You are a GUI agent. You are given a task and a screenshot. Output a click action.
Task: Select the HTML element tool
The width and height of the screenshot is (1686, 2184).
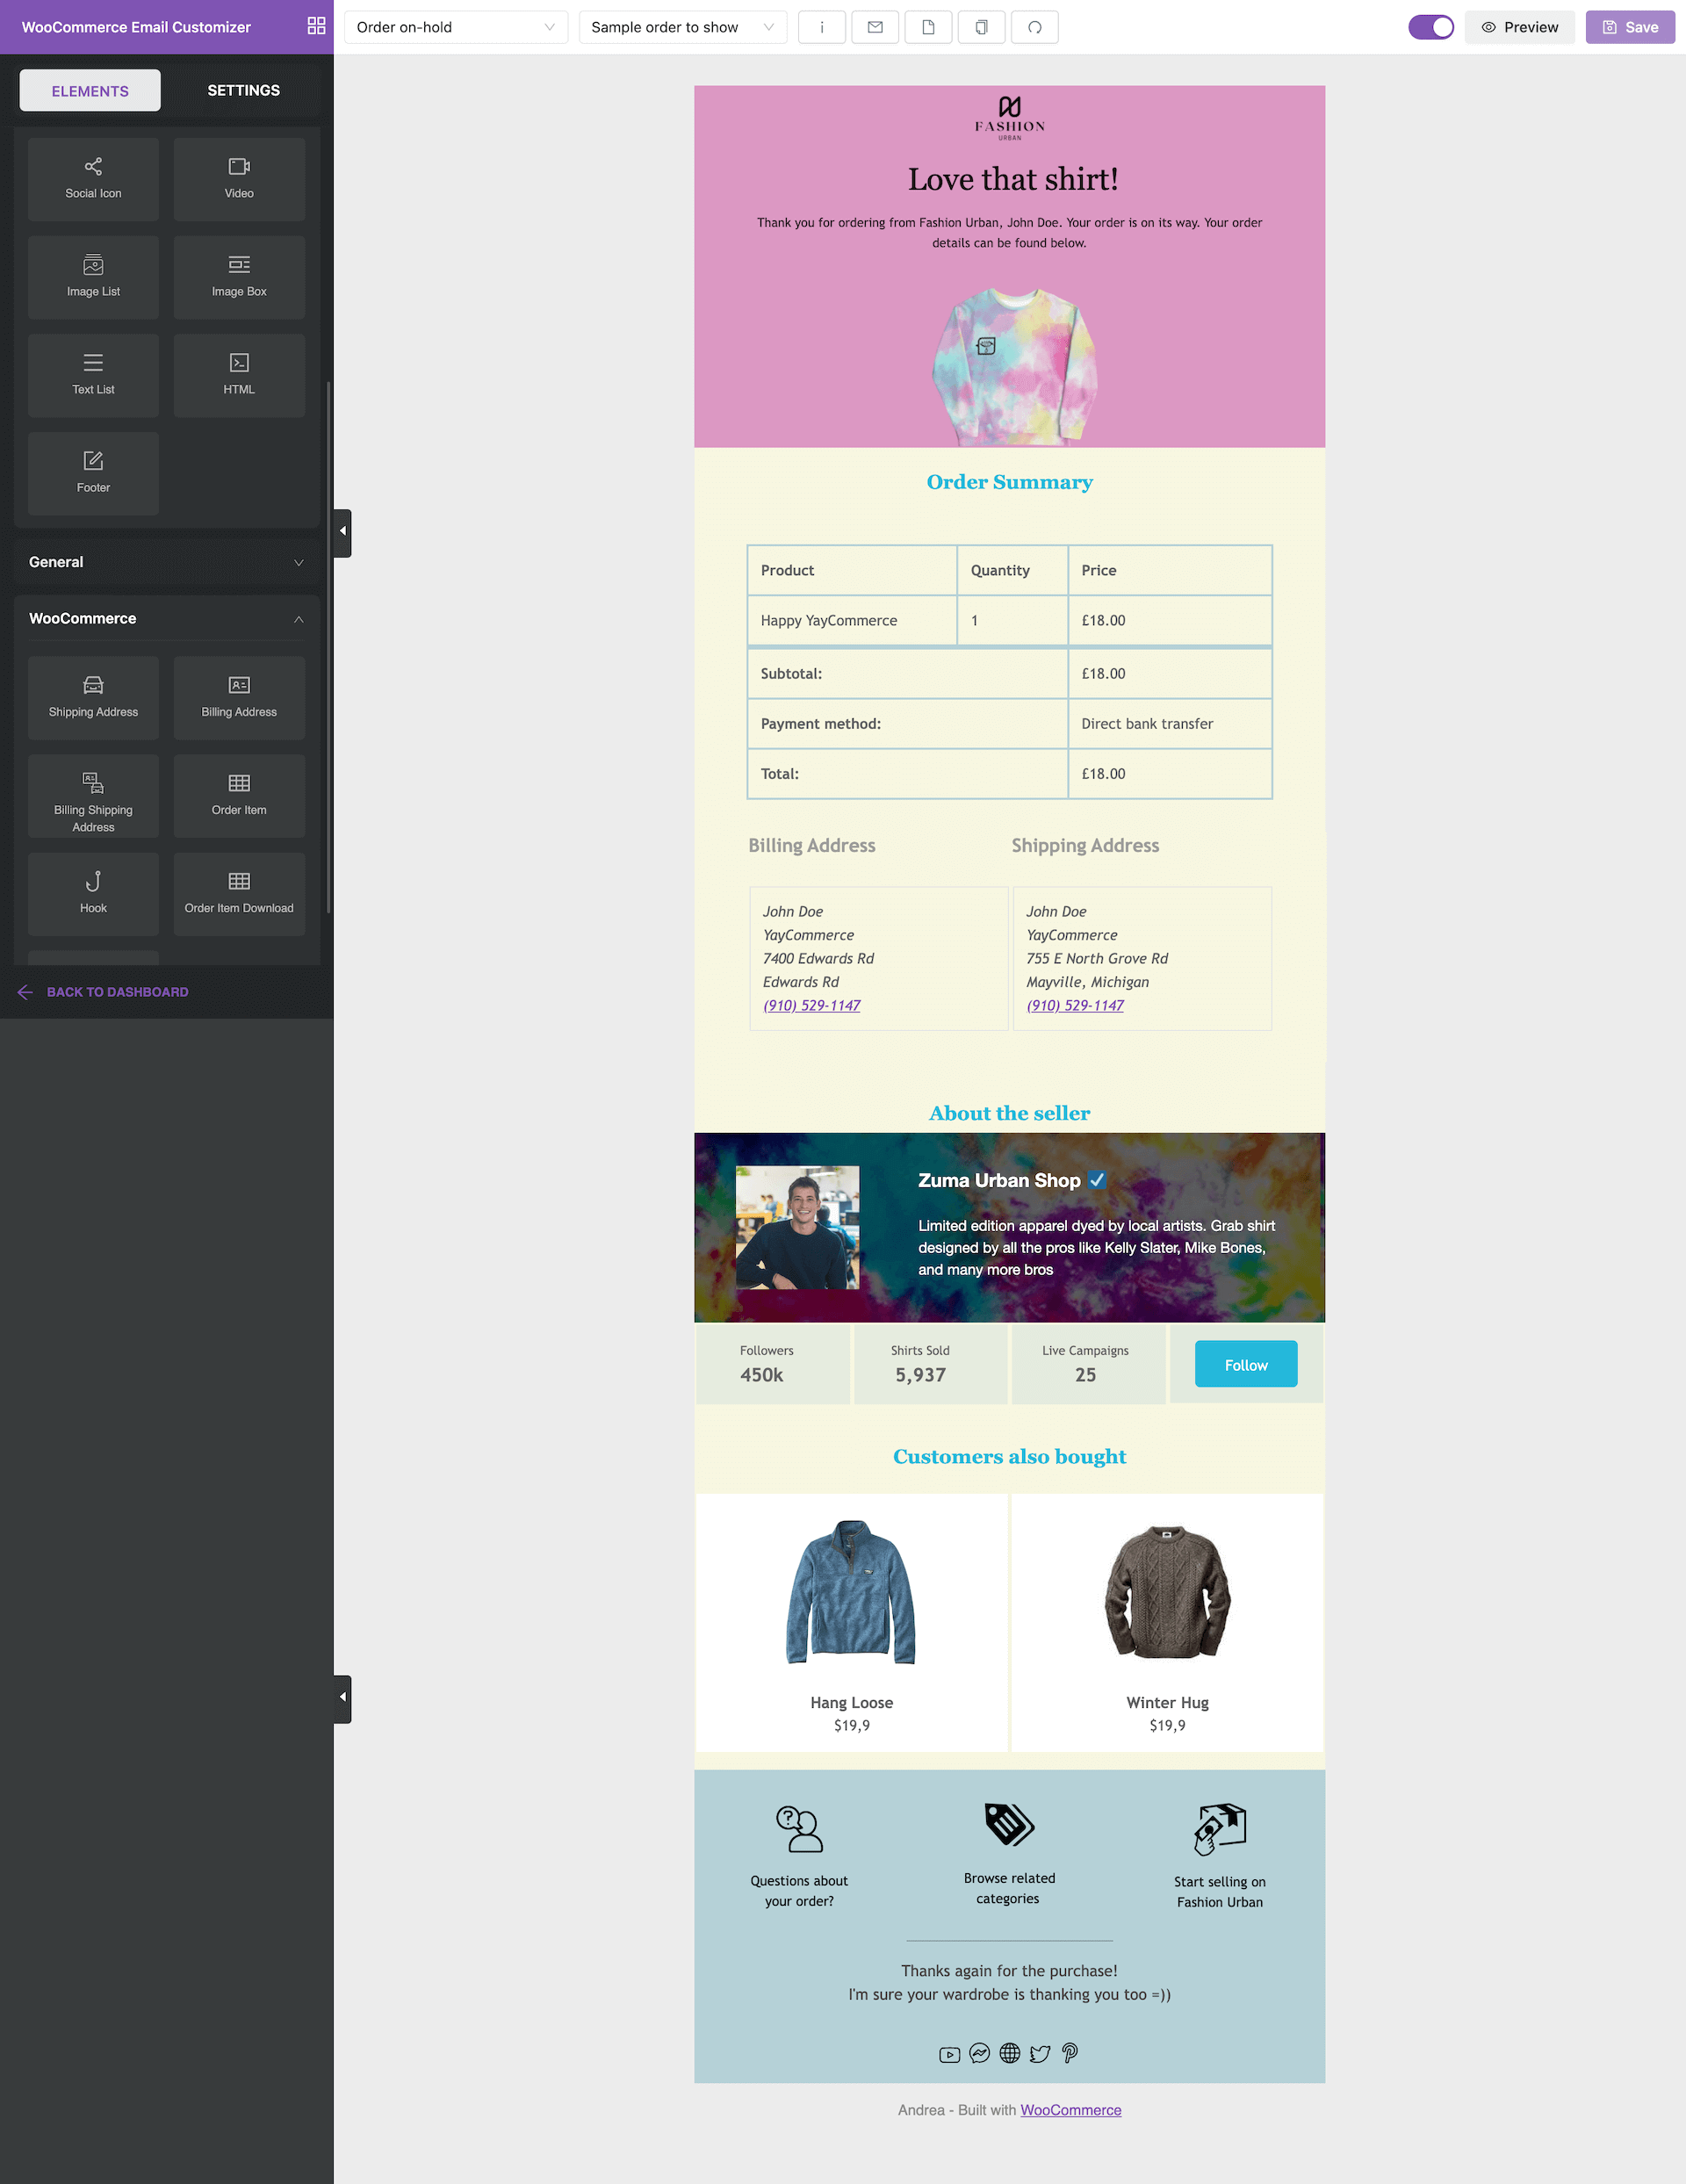click(x=239, y=371)
